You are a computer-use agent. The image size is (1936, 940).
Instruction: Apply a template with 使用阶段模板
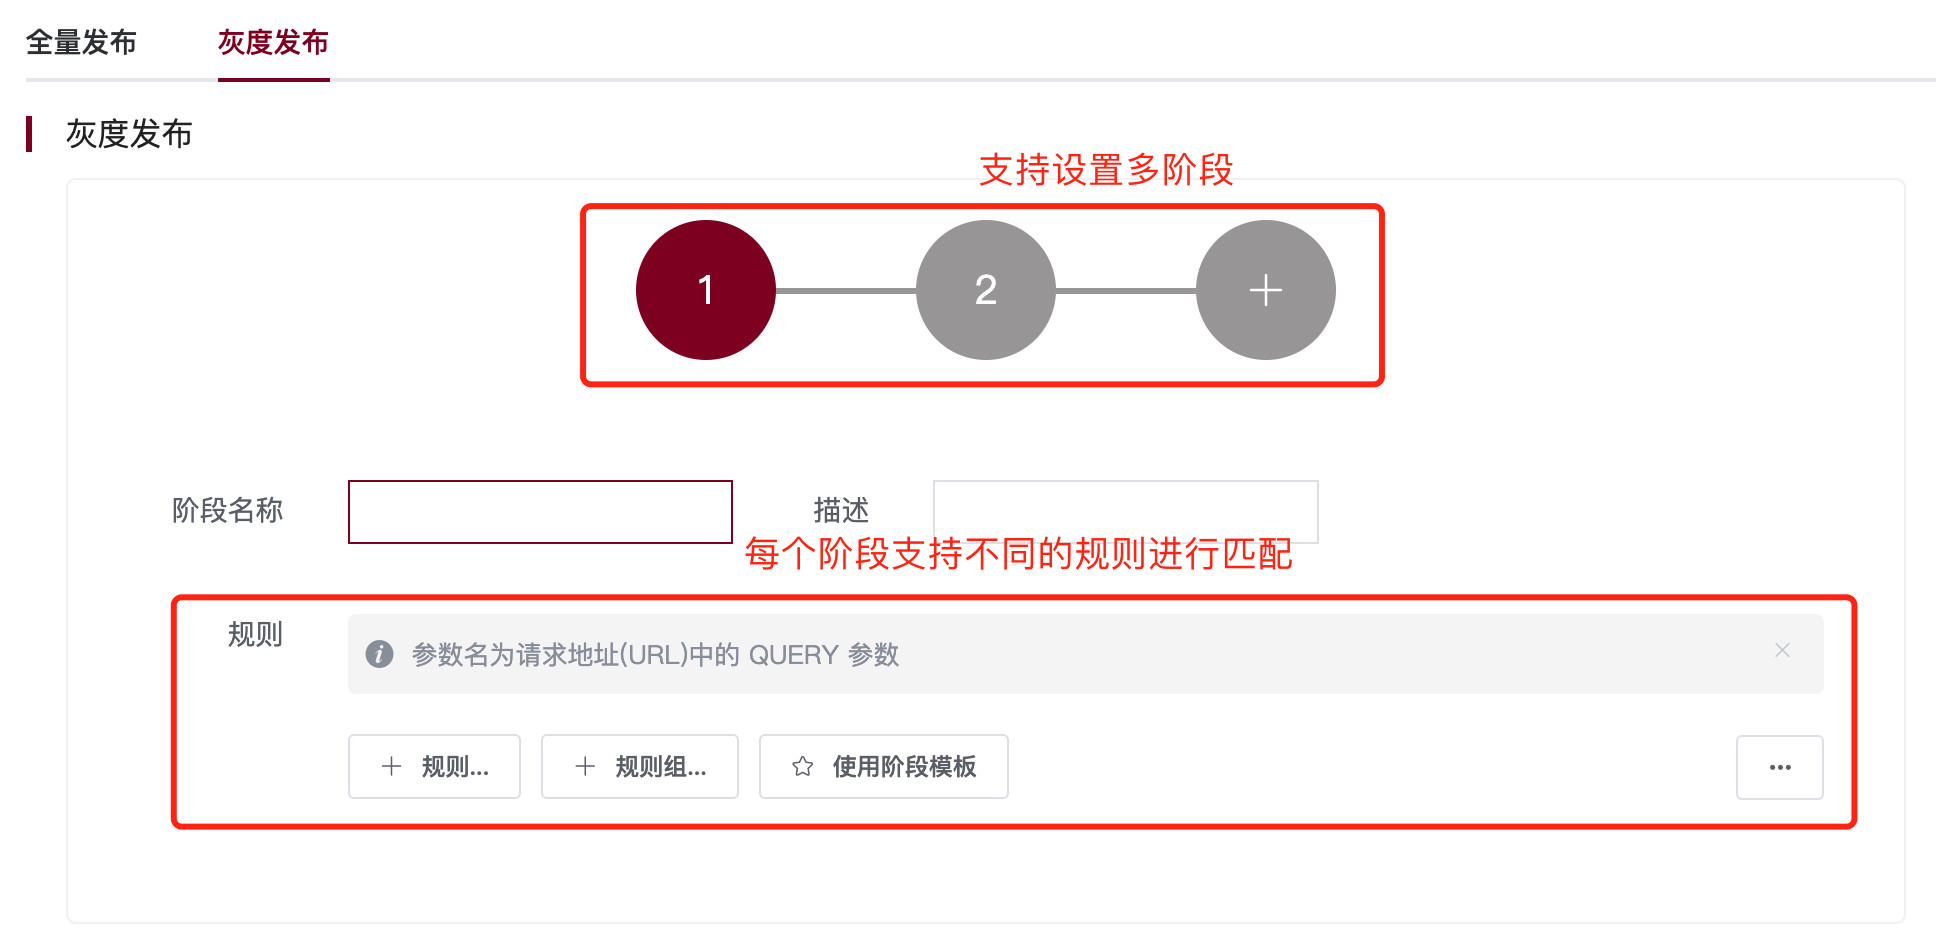(884, 767)
